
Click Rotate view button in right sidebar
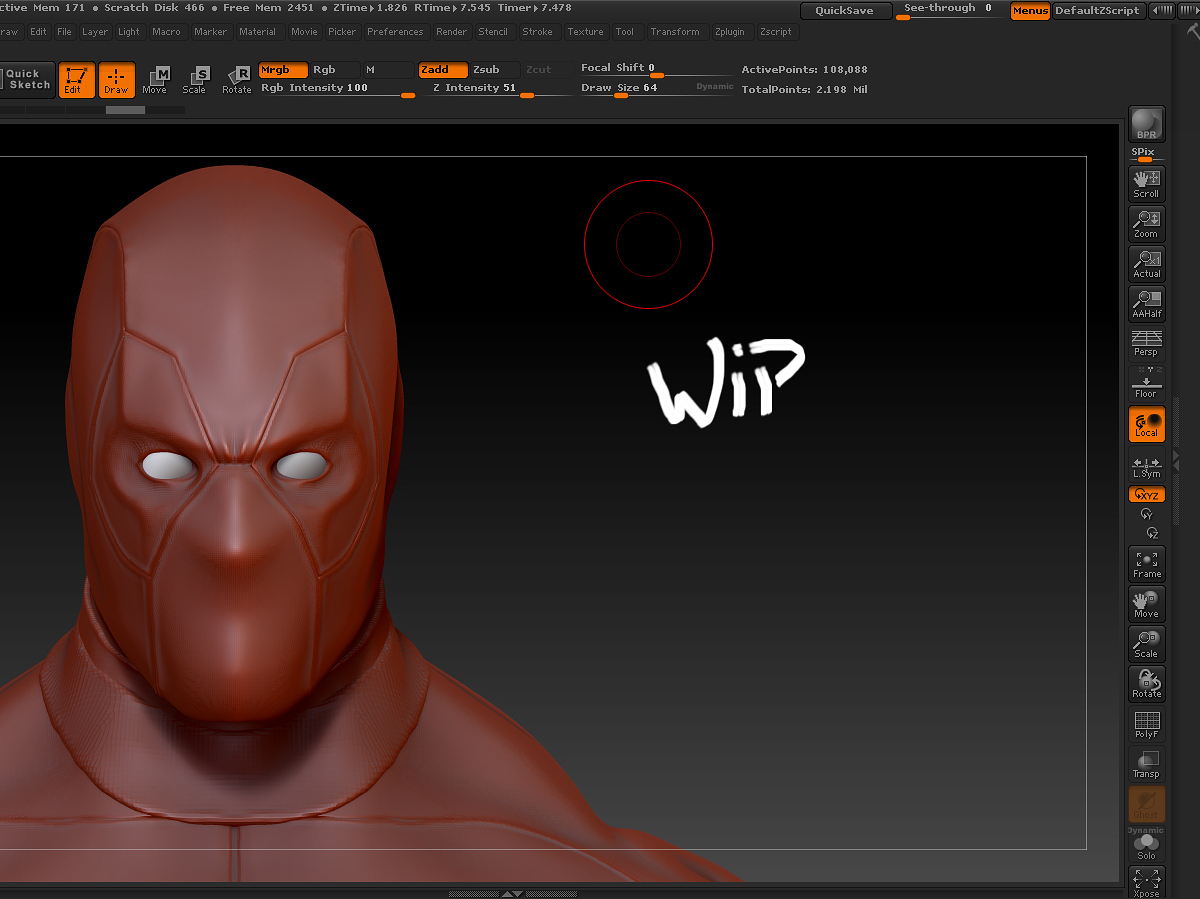(1146, 684)
